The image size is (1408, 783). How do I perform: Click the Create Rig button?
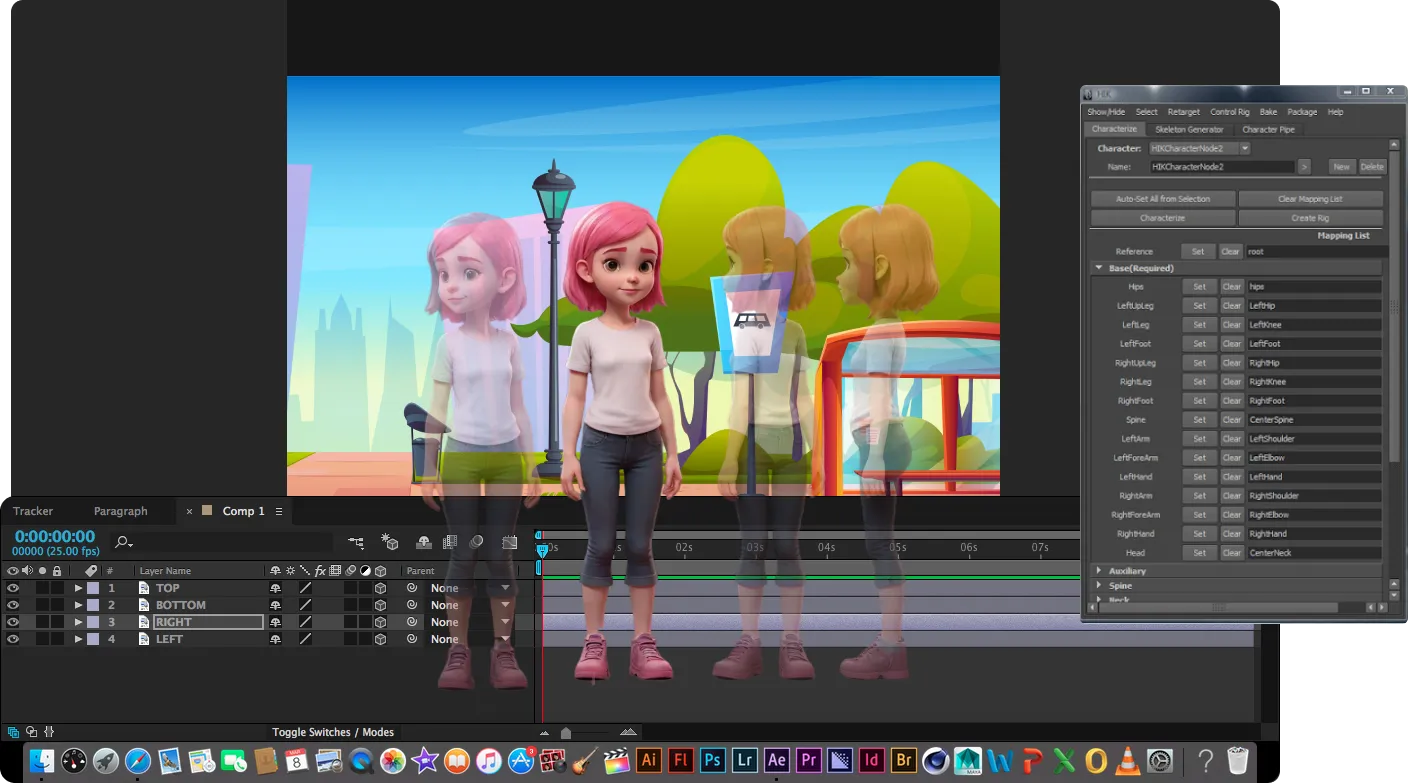1310,217
